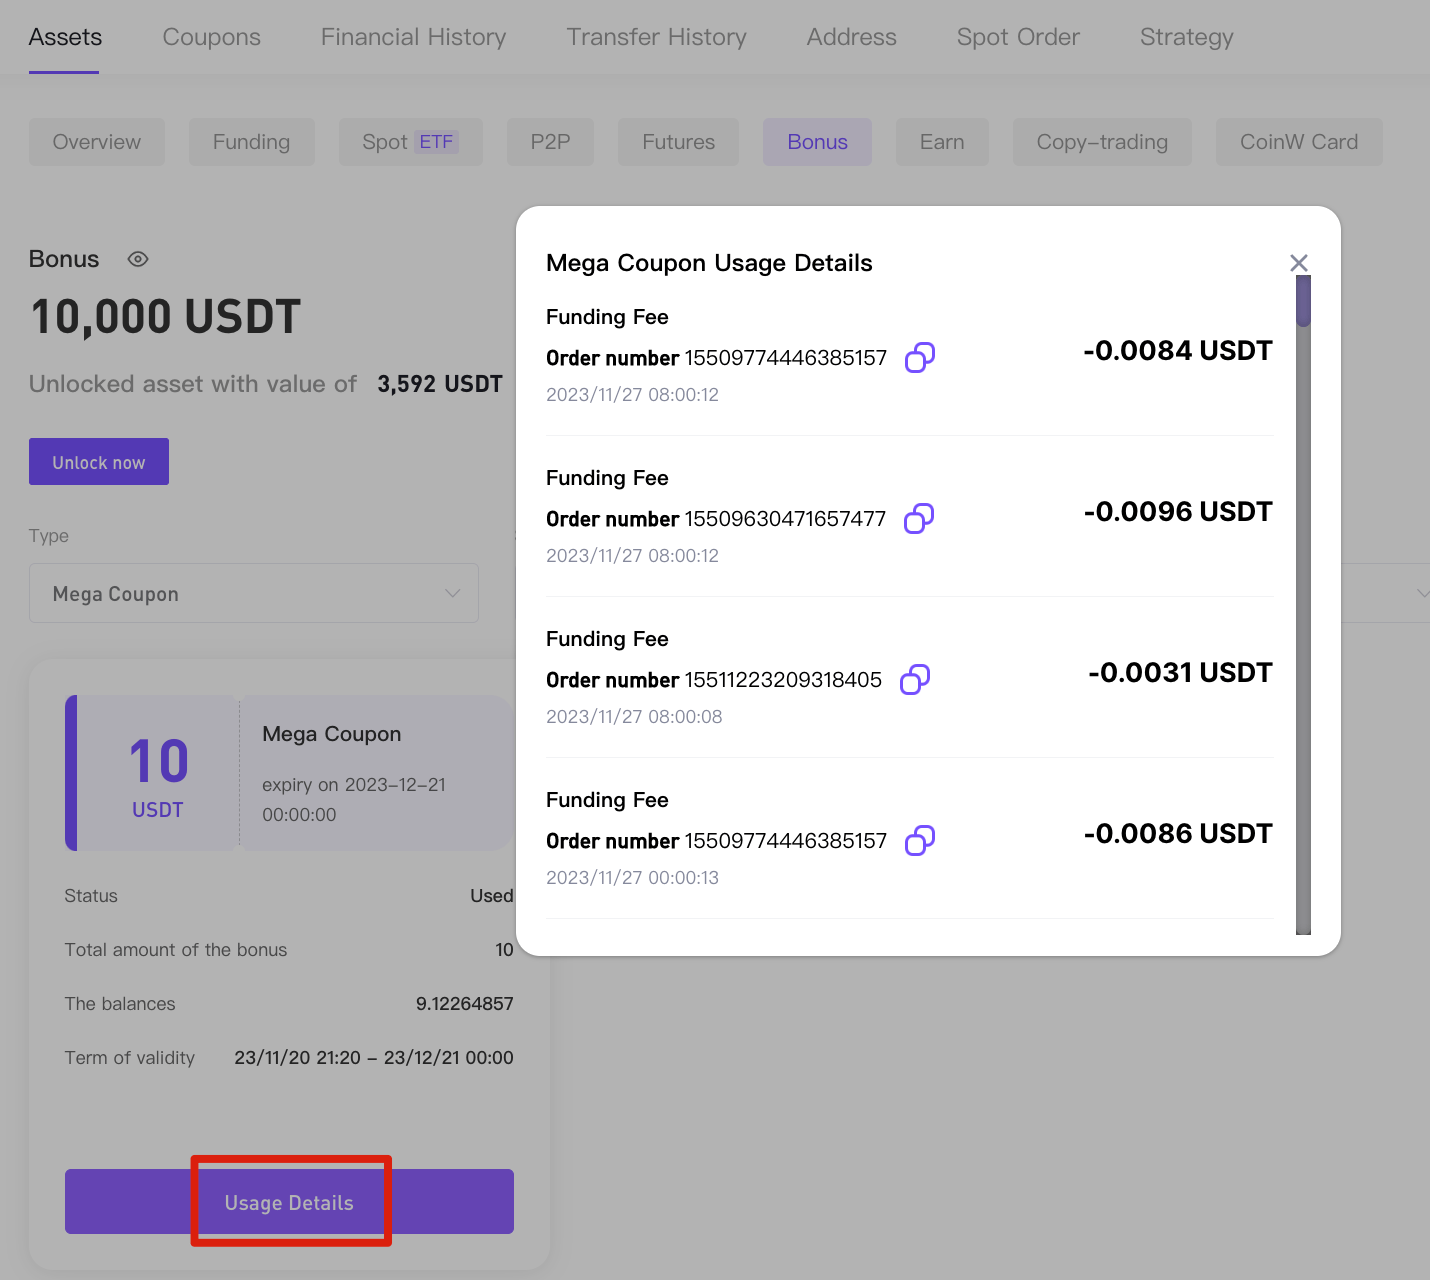This screenshot has width=1430, height=1280.
Task: Copy order number 15509630471657477
Action: (x=918, y=518)
